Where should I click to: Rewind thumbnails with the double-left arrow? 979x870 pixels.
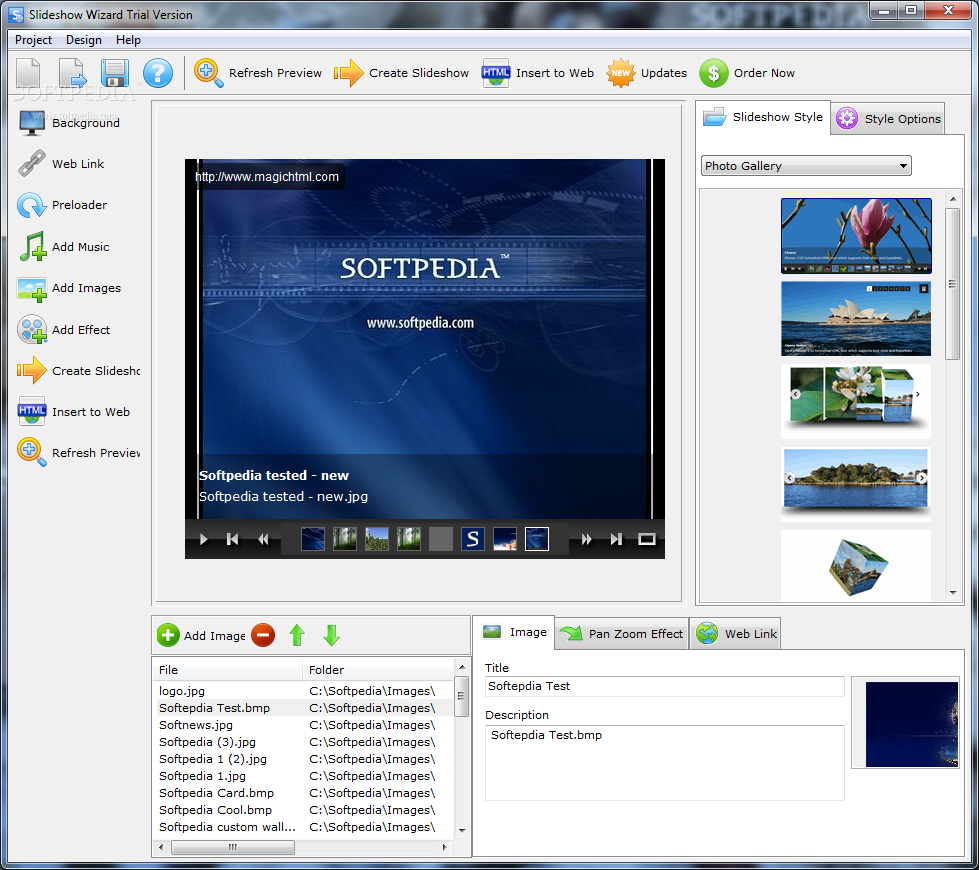263,539
